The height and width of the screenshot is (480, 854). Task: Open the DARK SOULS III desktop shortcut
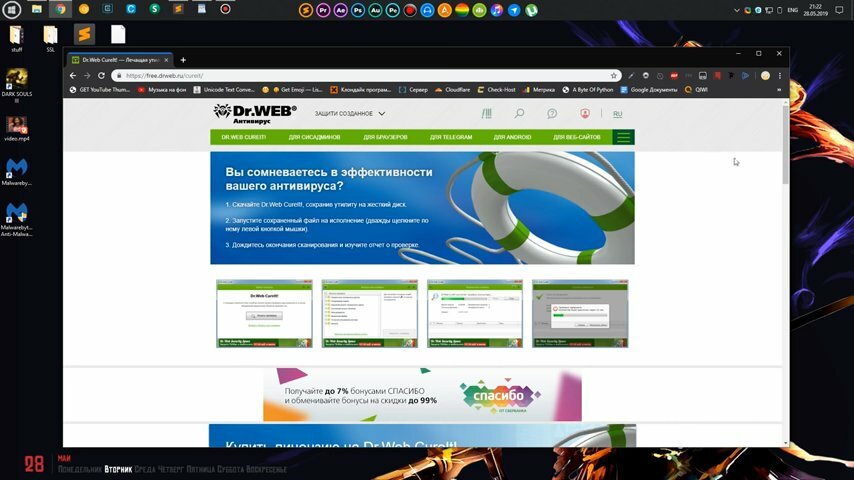coord(16,86)
